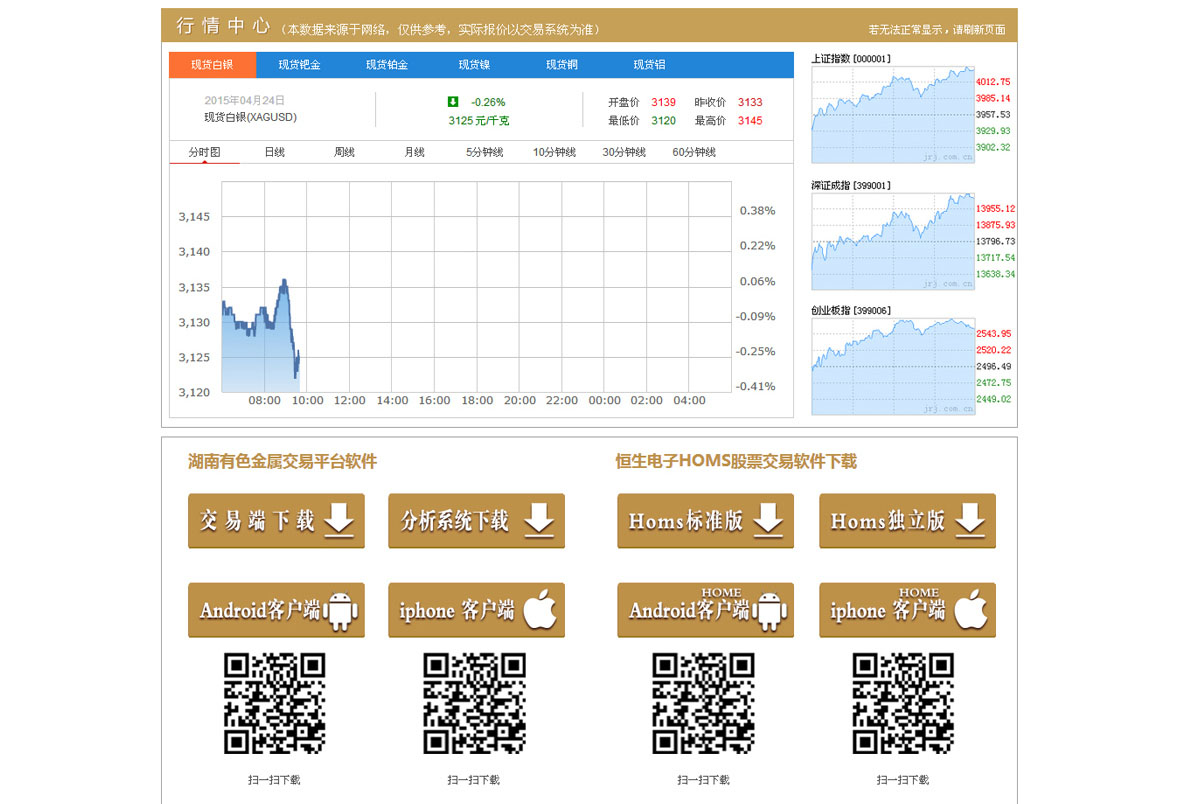Download the 交易端下载 trading client

pos(276,521)
